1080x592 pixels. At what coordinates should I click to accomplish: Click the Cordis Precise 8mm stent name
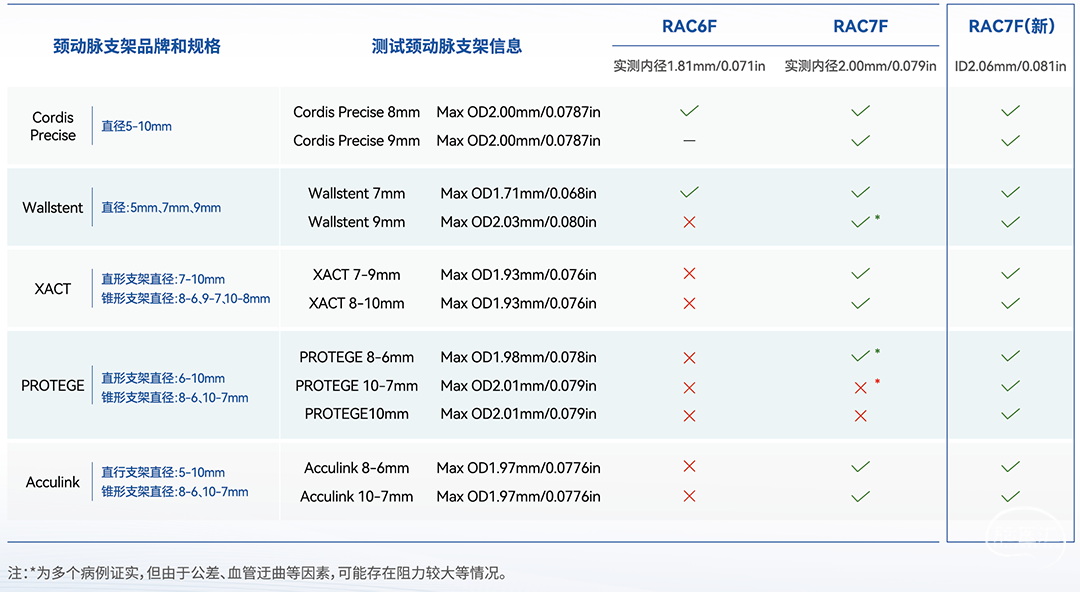pos(356,112)
